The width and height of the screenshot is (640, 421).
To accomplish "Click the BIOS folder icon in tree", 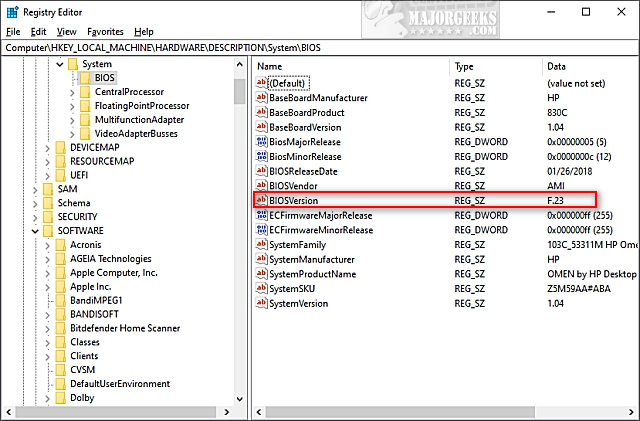I will (x=85, y=78).
